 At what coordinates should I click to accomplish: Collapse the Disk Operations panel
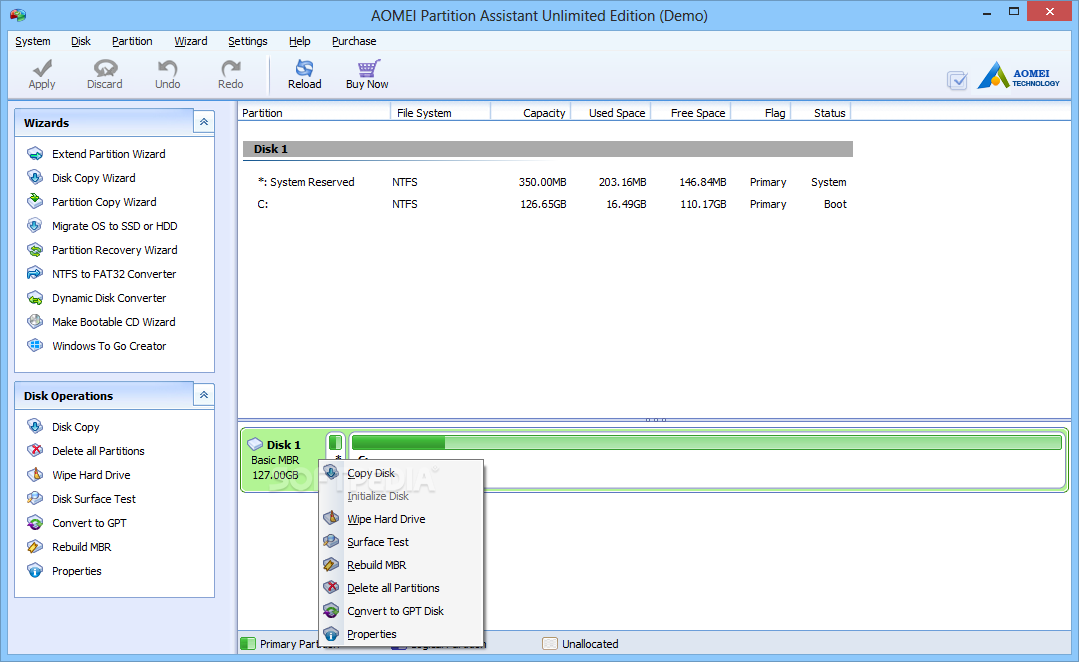(204, 396)
